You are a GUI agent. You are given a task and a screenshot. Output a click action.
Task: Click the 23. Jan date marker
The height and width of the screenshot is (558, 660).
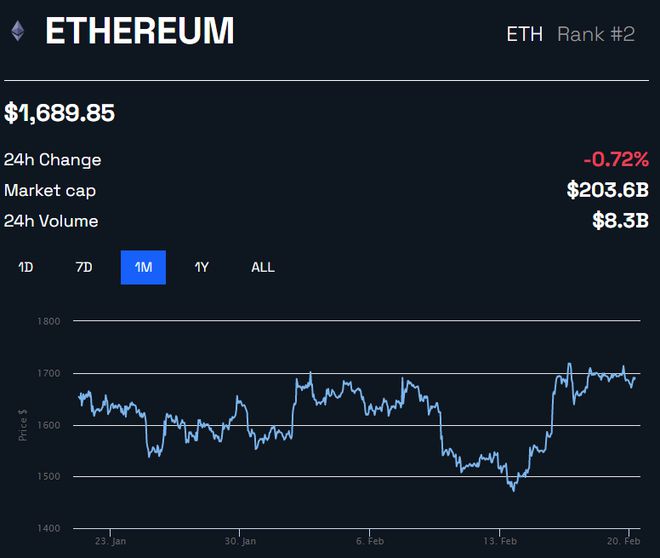tap(111, 540)
